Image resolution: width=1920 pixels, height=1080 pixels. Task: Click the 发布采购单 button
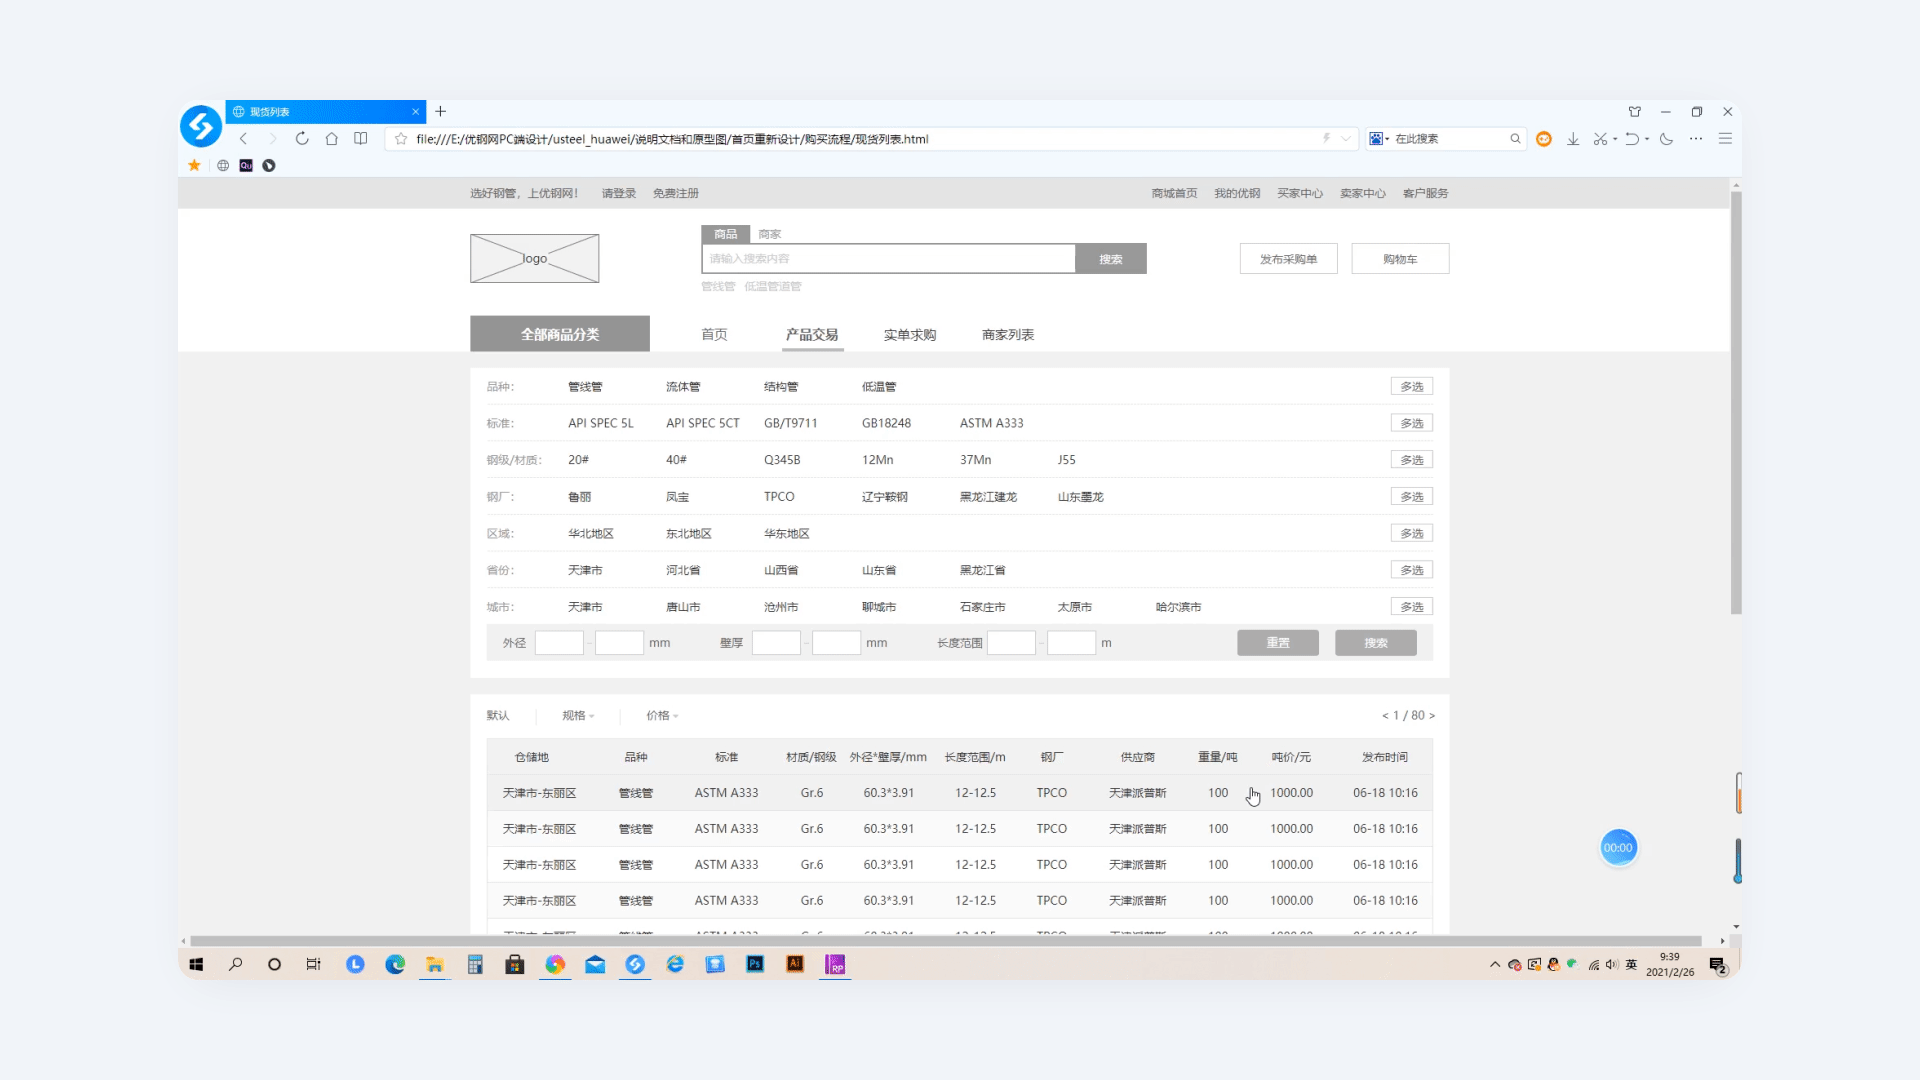click(x=1288, y=259)
